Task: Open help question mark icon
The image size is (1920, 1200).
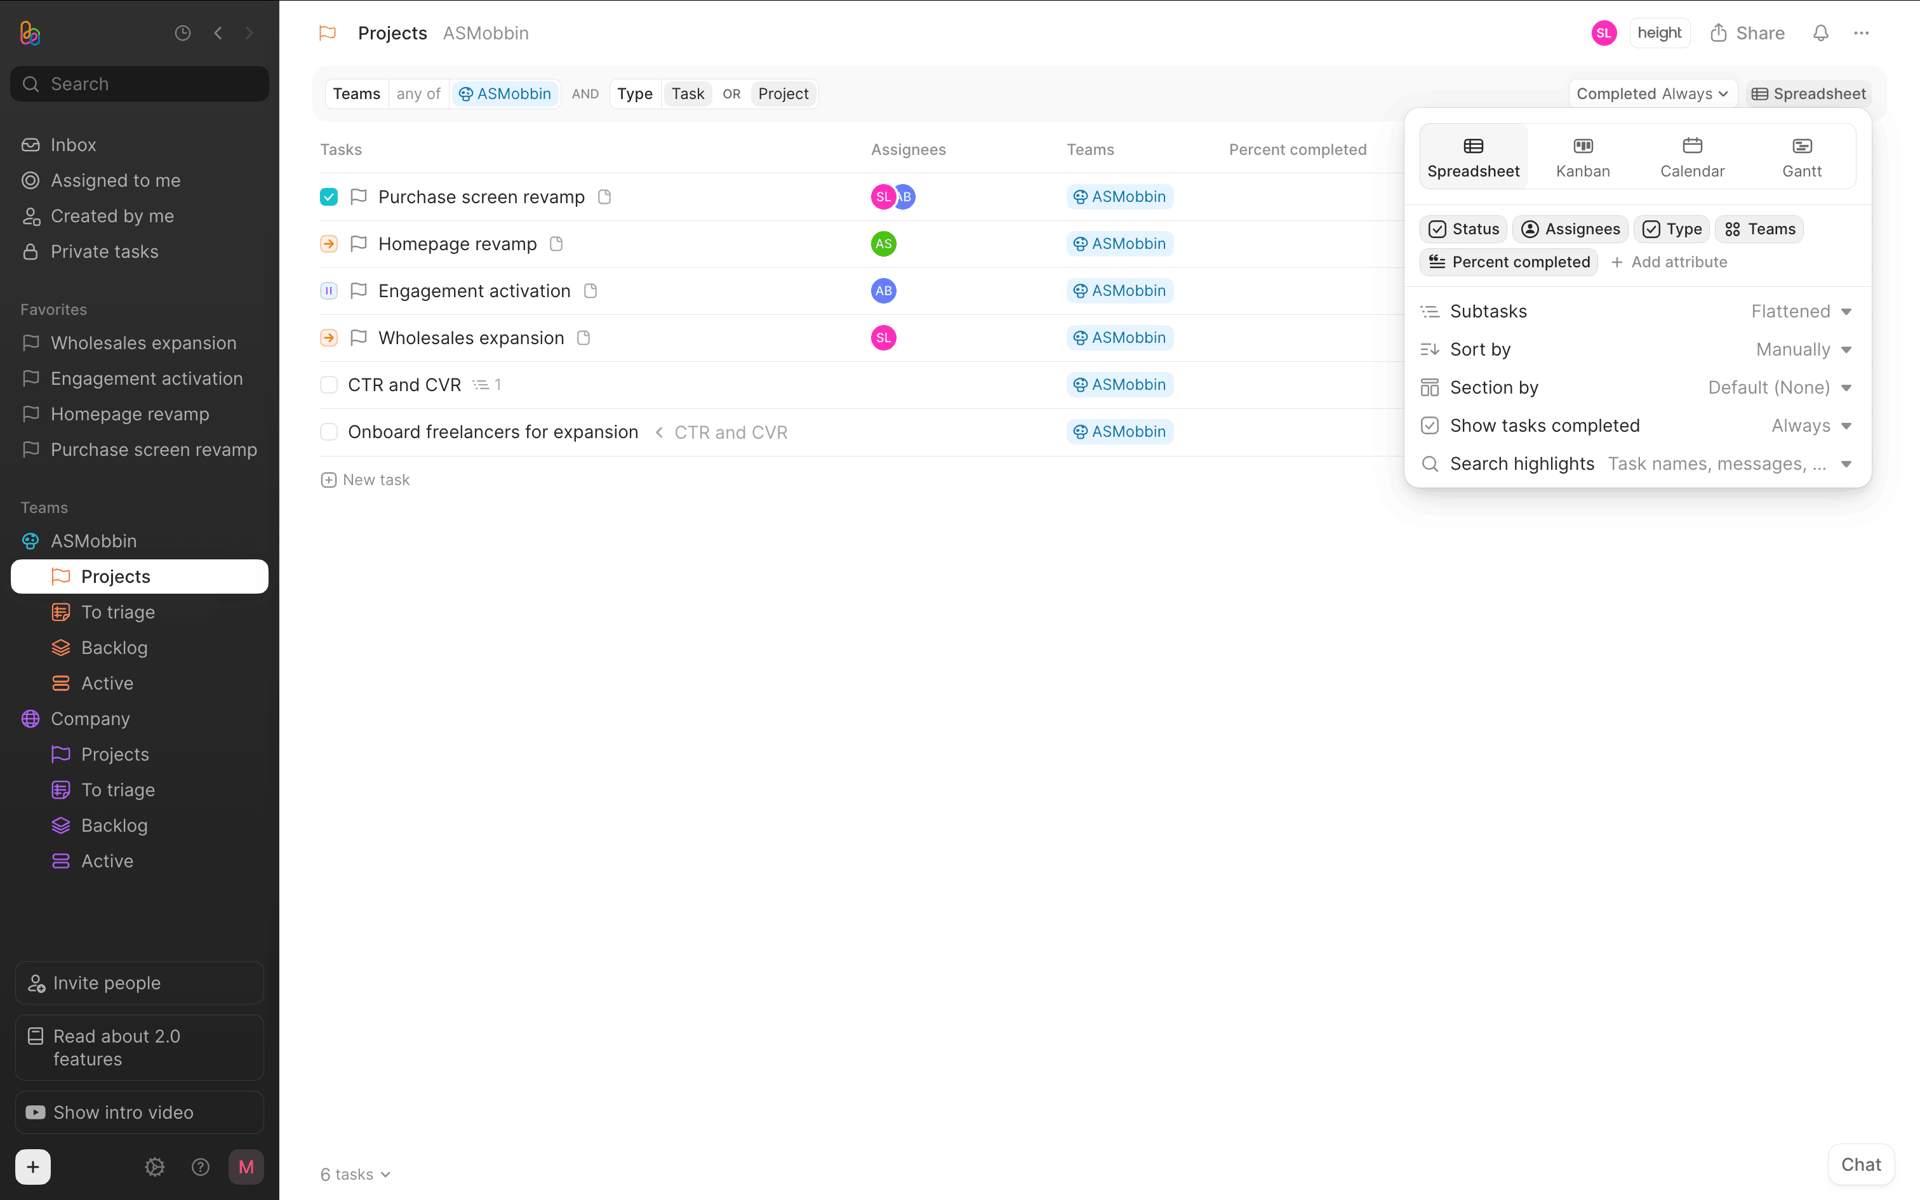Action: [201, 1167]
